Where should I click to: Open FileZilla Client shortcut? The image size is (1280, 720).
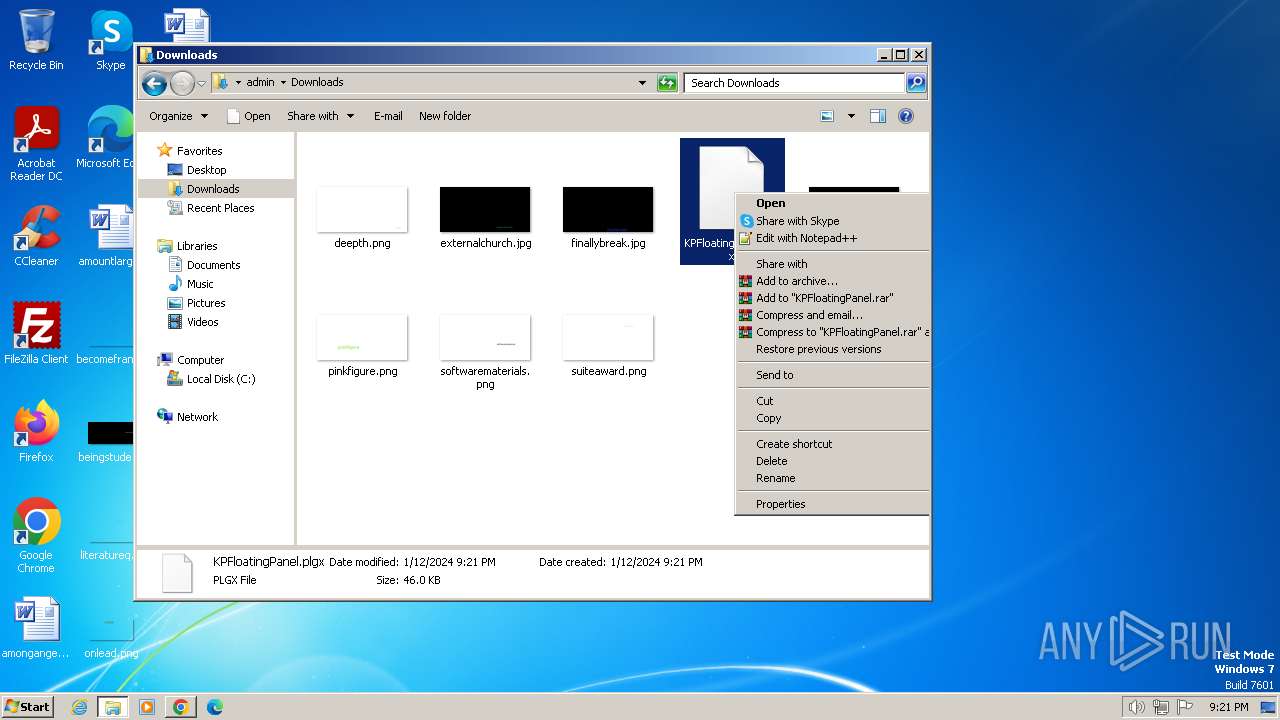coord(36,333)
